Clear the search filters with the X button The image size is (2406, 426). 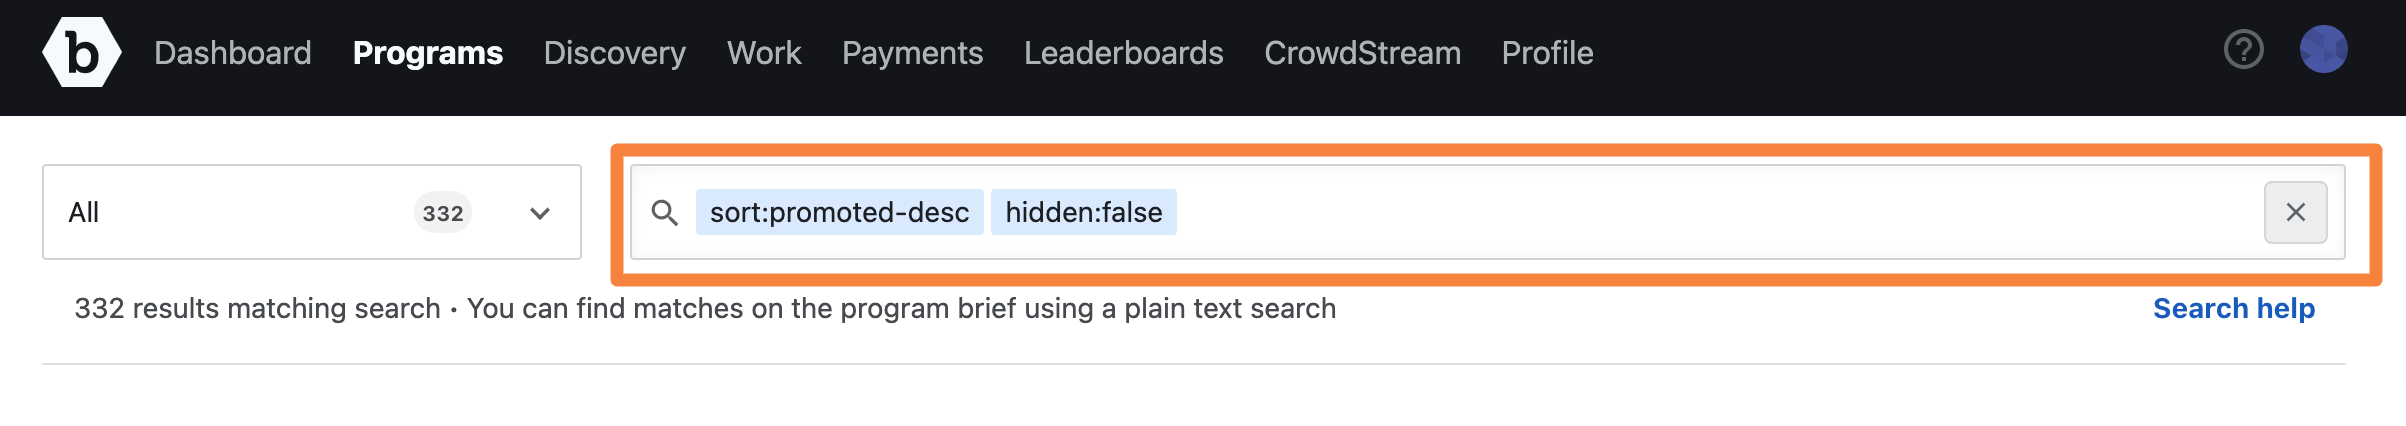pyautogui.click(x=2295, y=212)
